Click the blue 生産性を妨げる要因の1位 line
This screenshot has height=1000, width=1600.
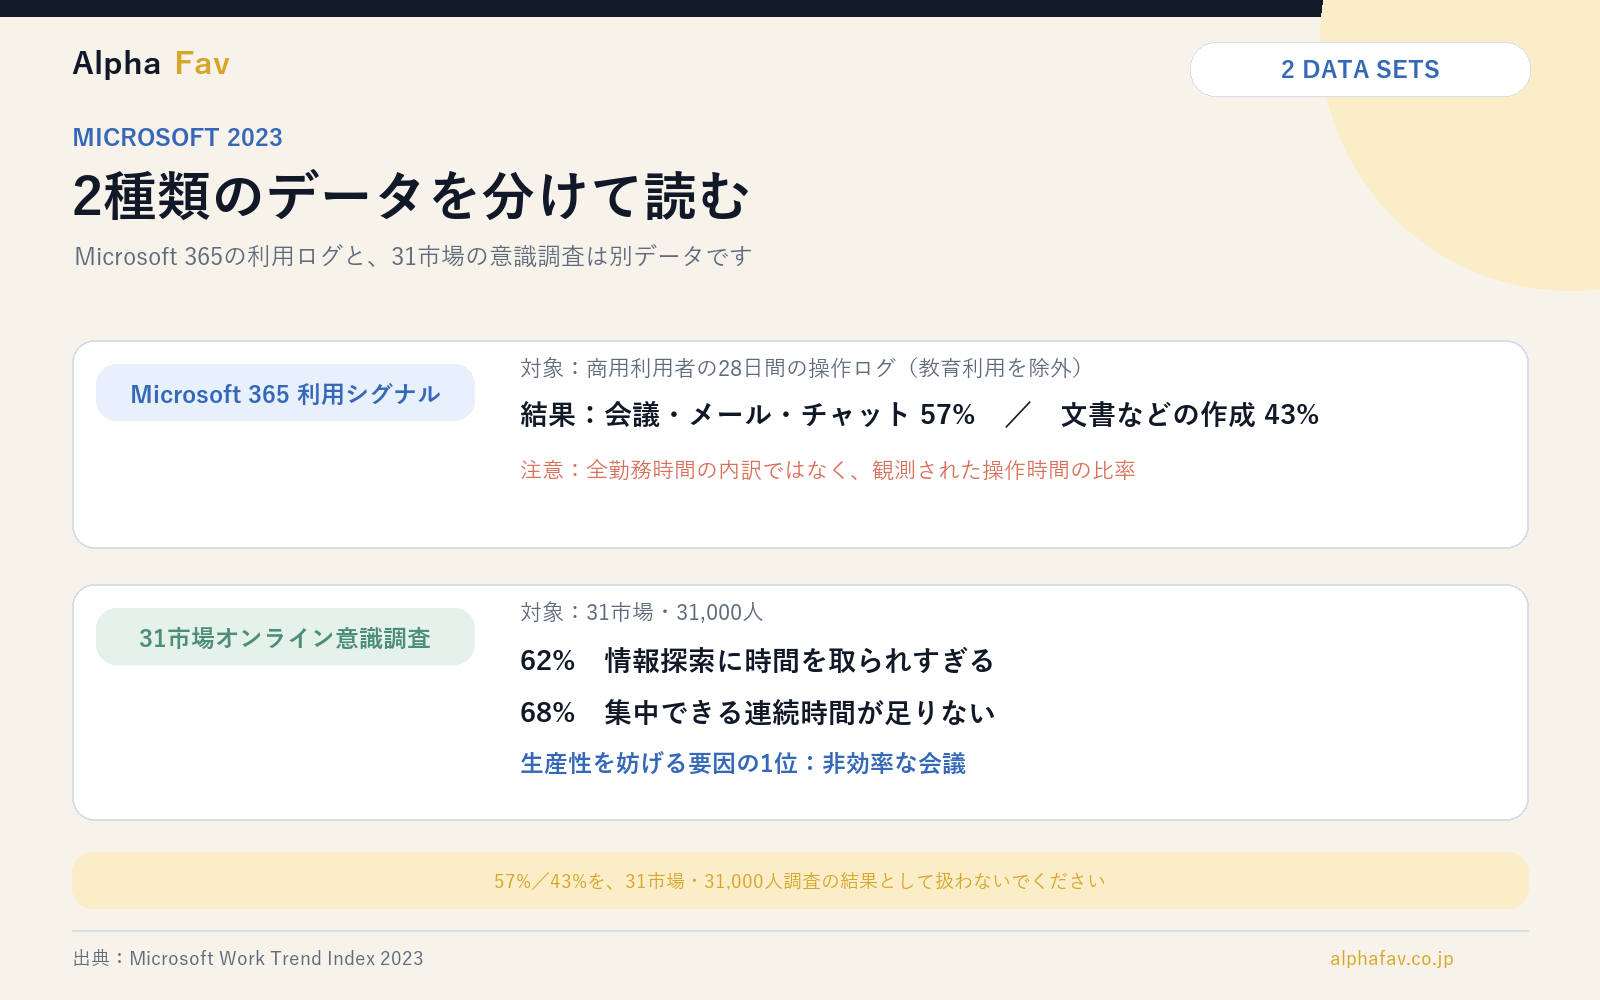(743, 763)
